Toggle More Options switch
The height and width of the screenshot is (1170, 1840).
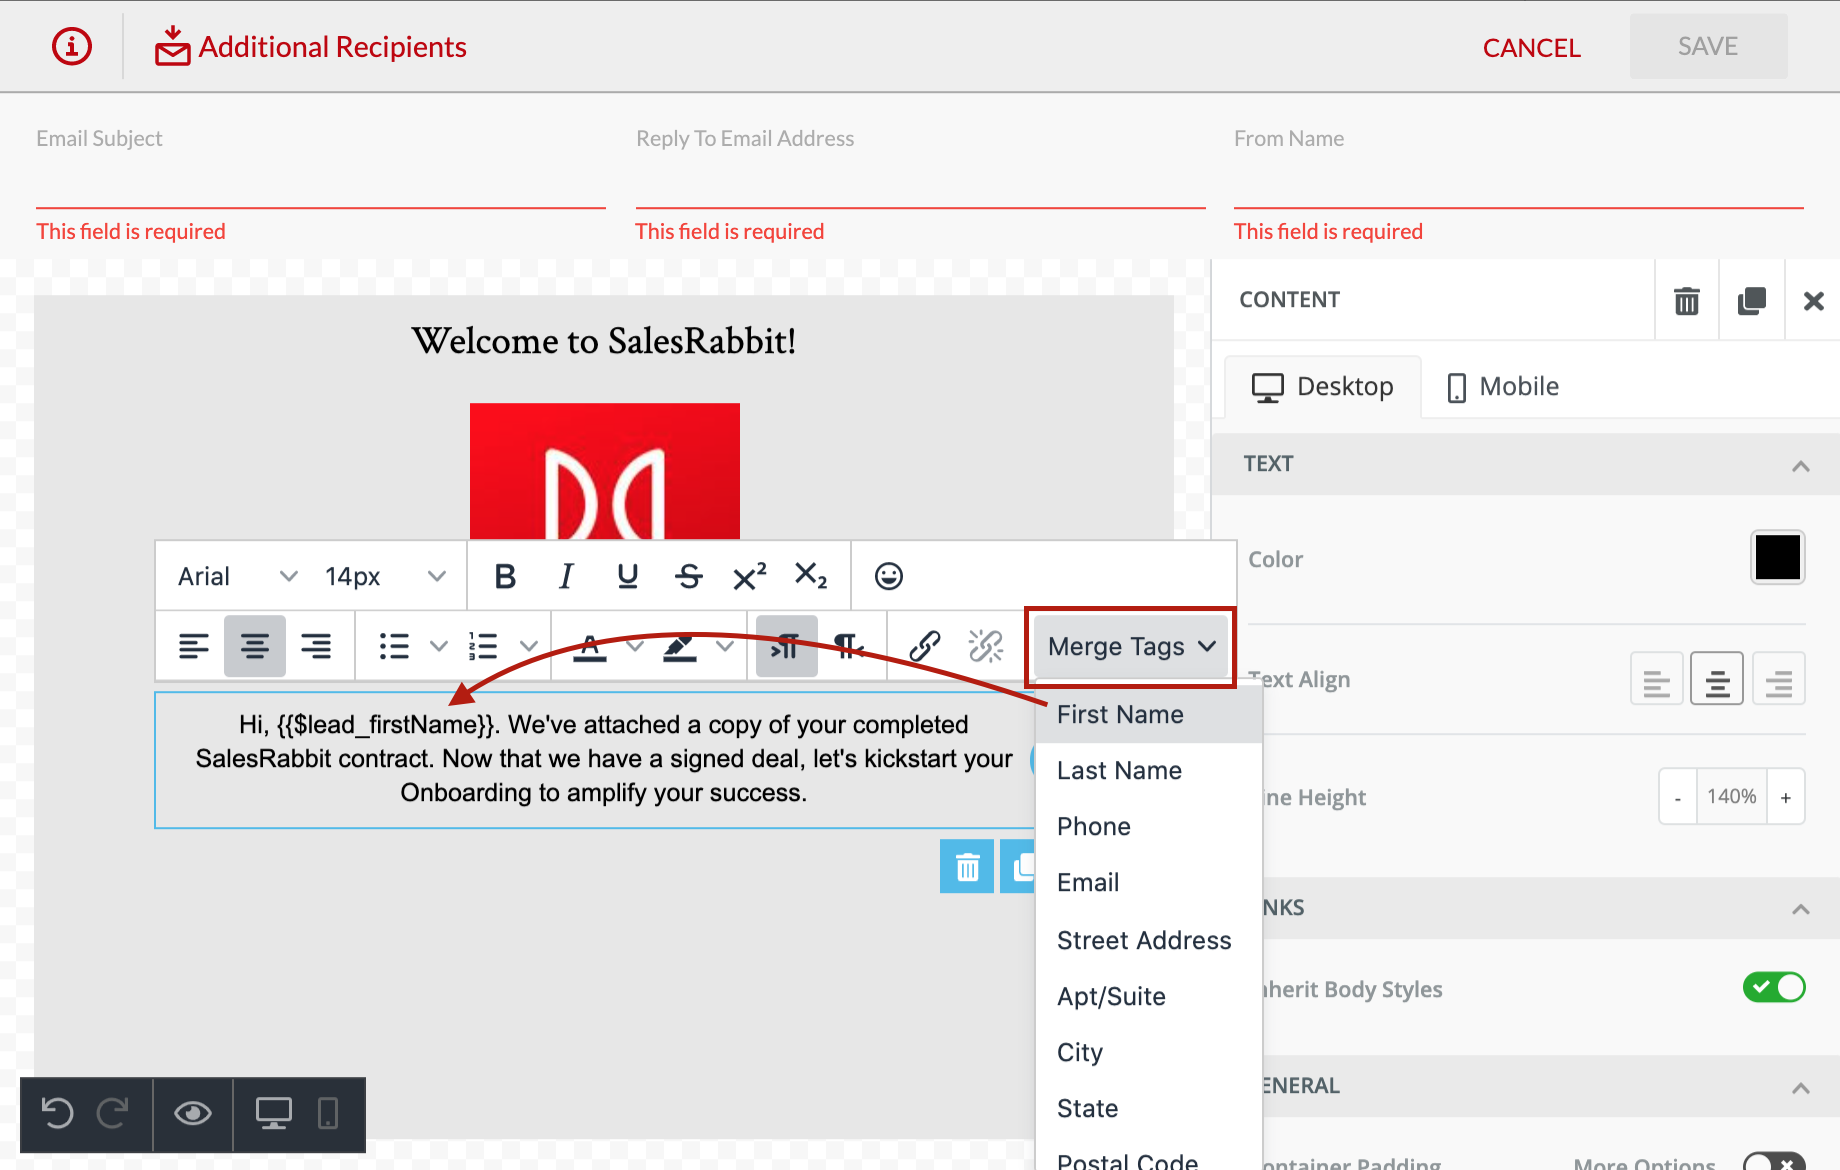1774,1163
